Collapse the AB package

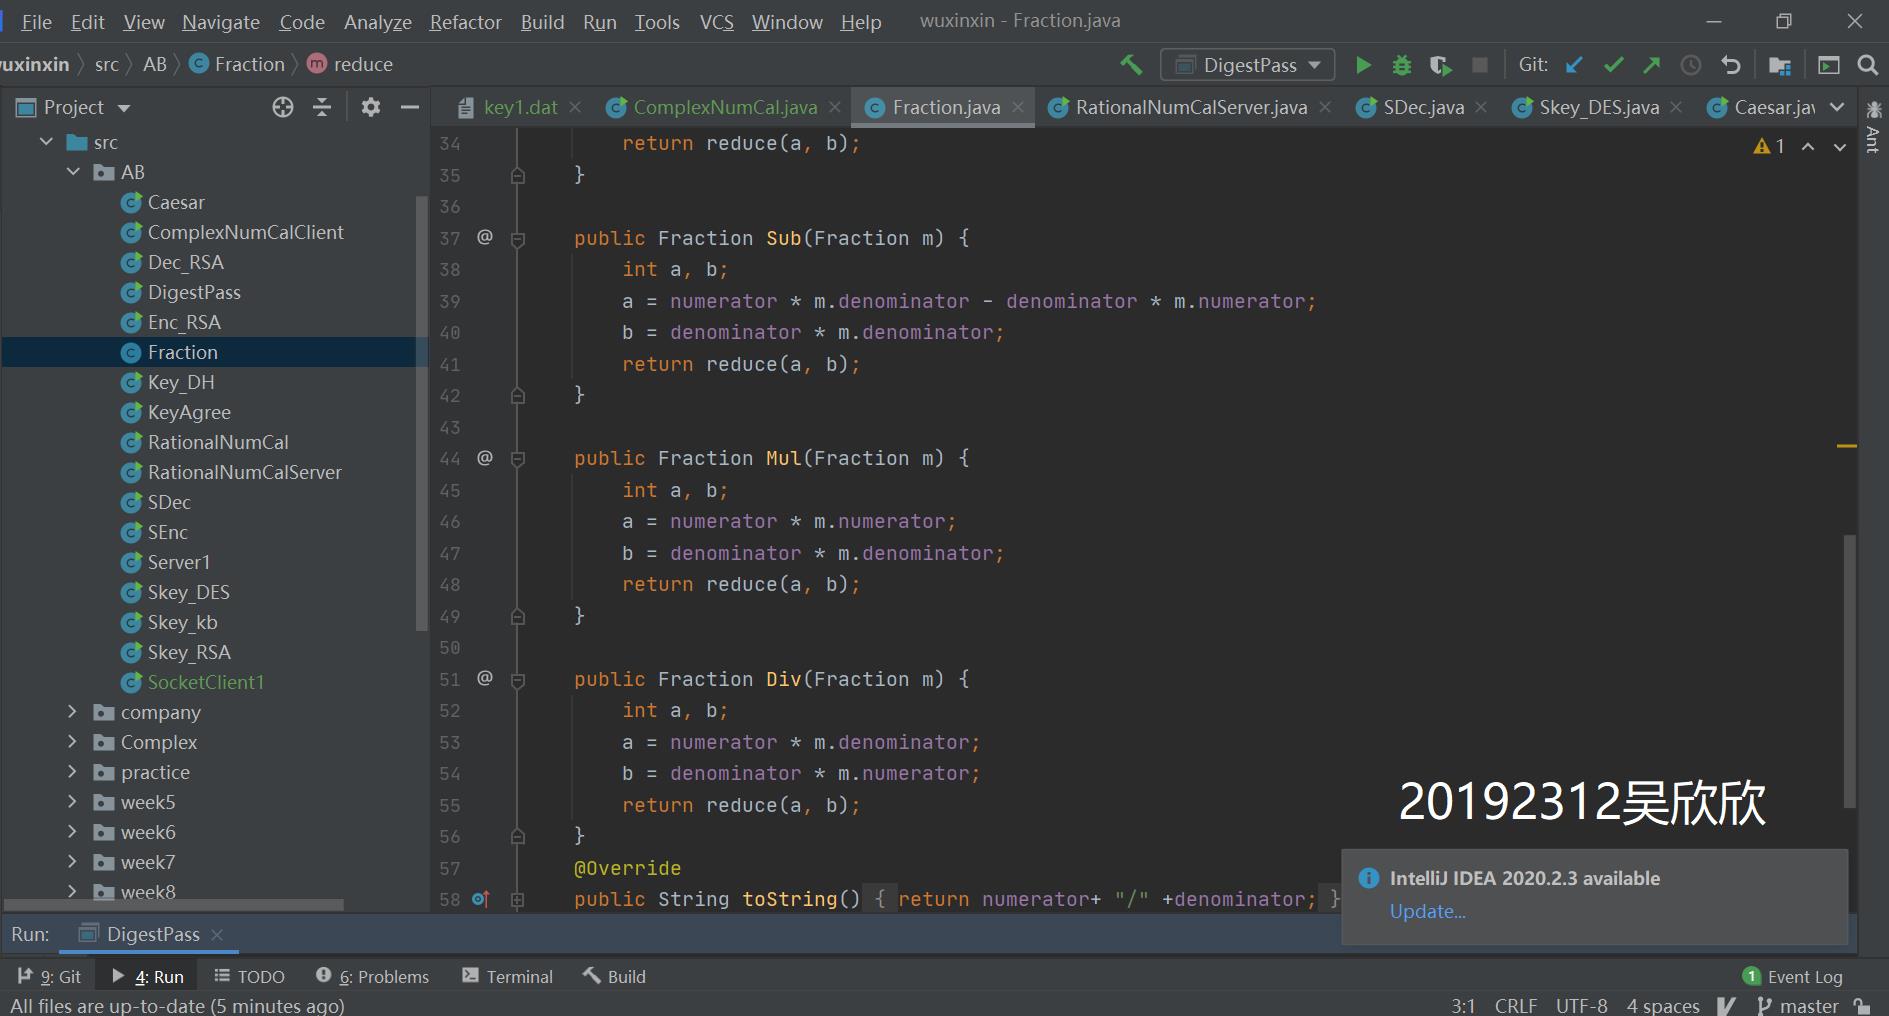click(x=73, y=172)
